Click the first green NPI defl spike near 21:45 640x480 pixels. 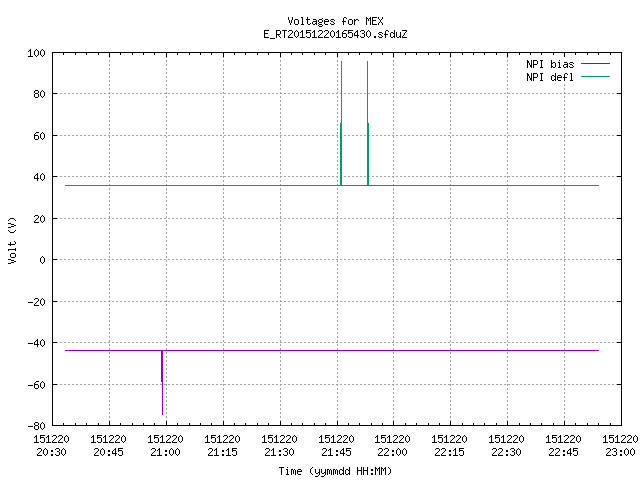click(341, 123)
